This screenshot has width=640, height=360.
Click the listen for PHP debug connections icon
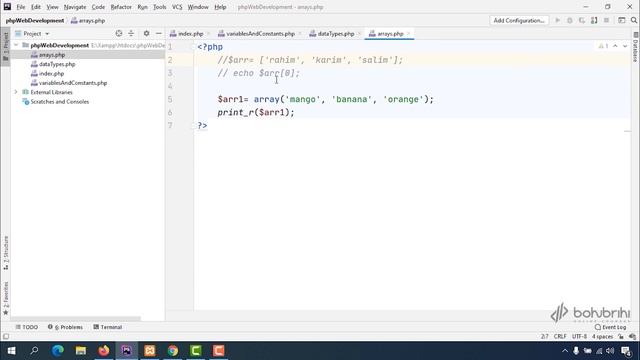[x=594, y=20]
